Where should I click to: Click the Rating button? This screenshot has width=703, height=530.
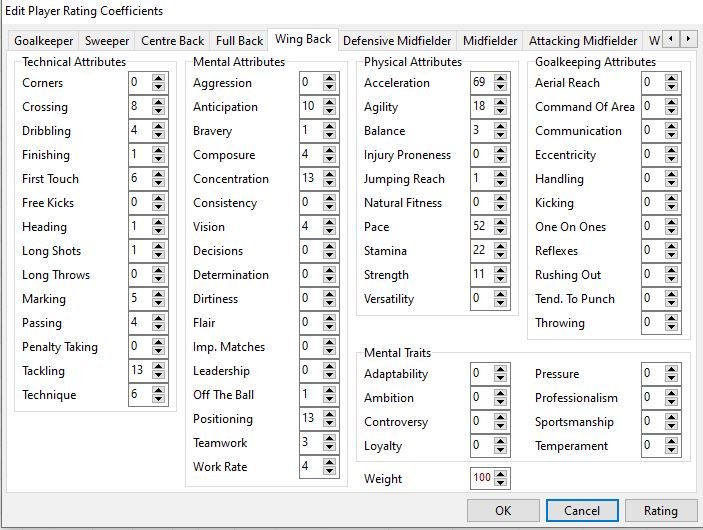coord(660,511)
